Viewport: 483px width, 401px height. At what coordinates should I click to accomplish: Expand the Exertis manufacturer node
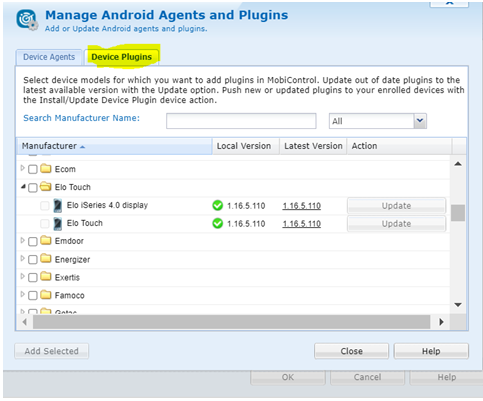tap(23, 276)
